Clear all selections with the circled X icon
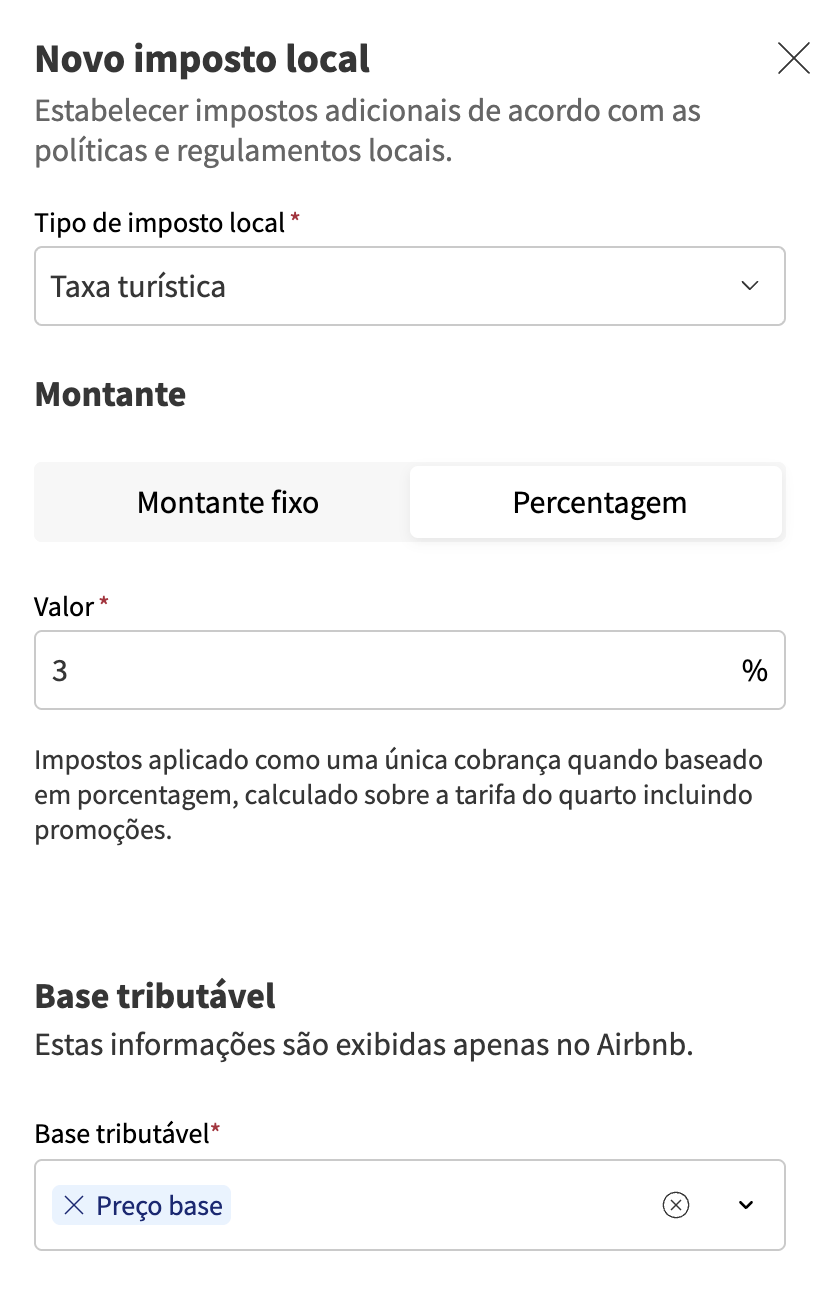 676,1206
